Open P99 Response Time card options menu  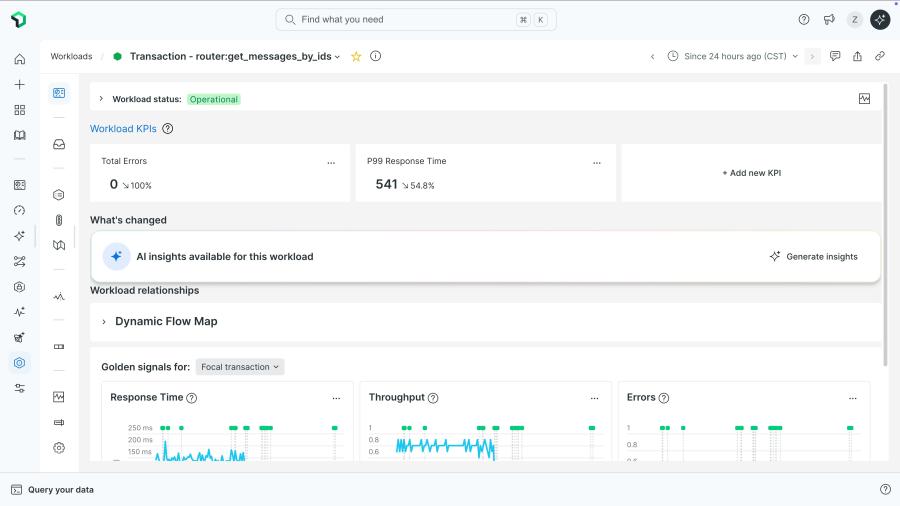[x=597, y=163]
